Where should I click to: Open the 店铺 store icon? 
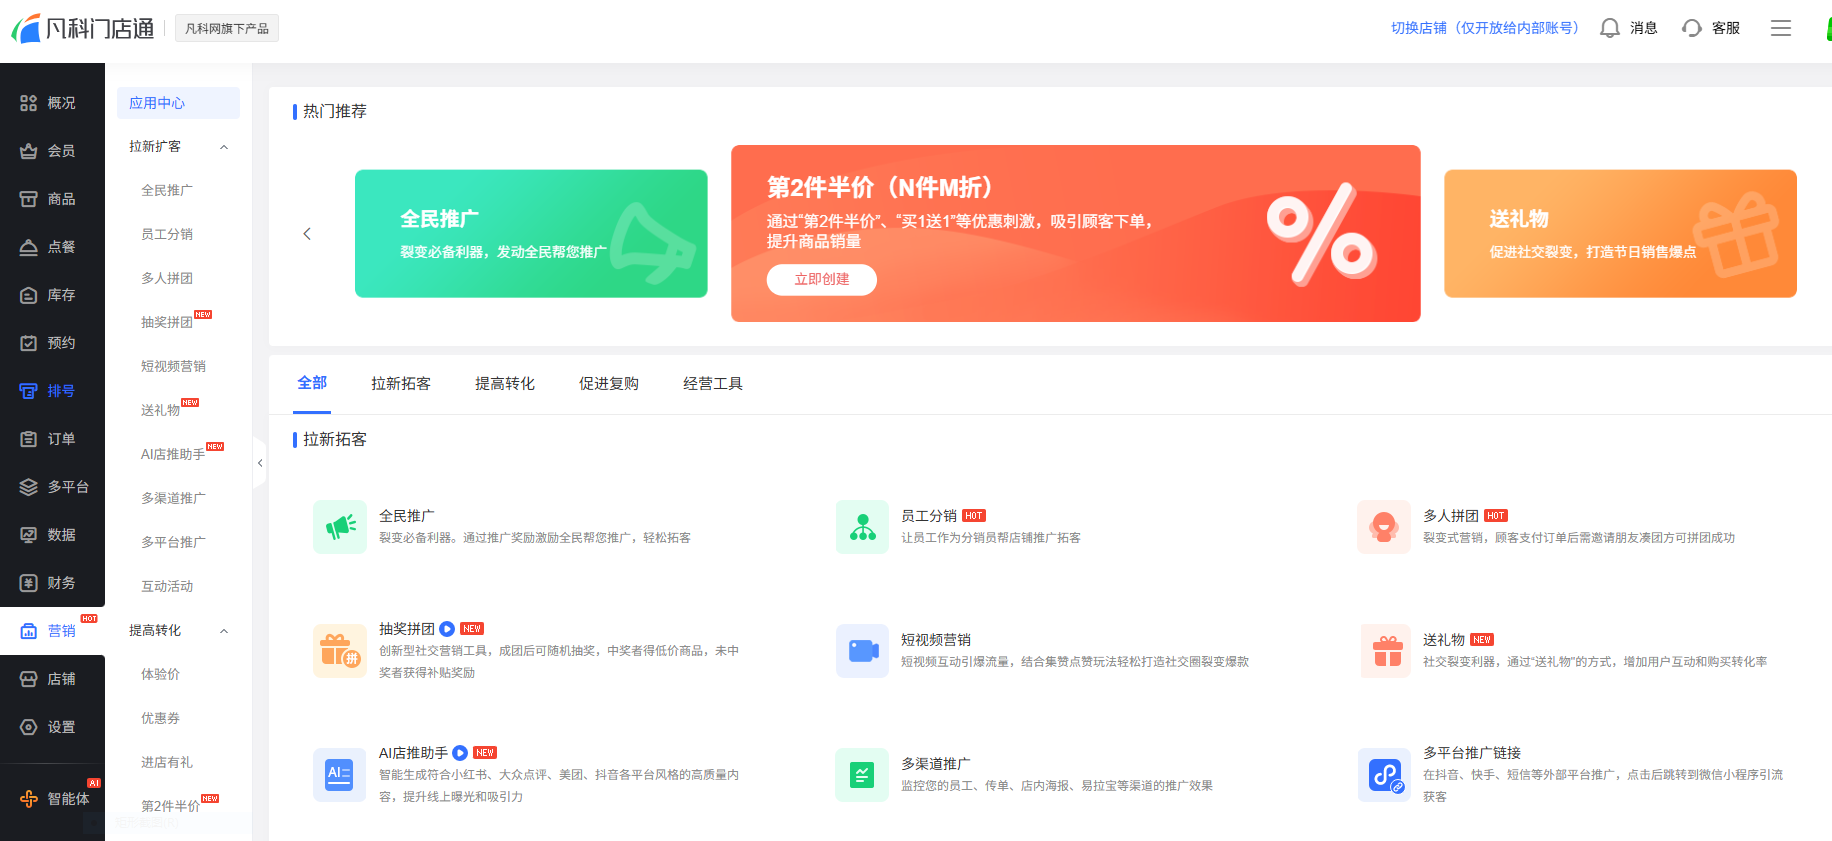tap(28, 679)
